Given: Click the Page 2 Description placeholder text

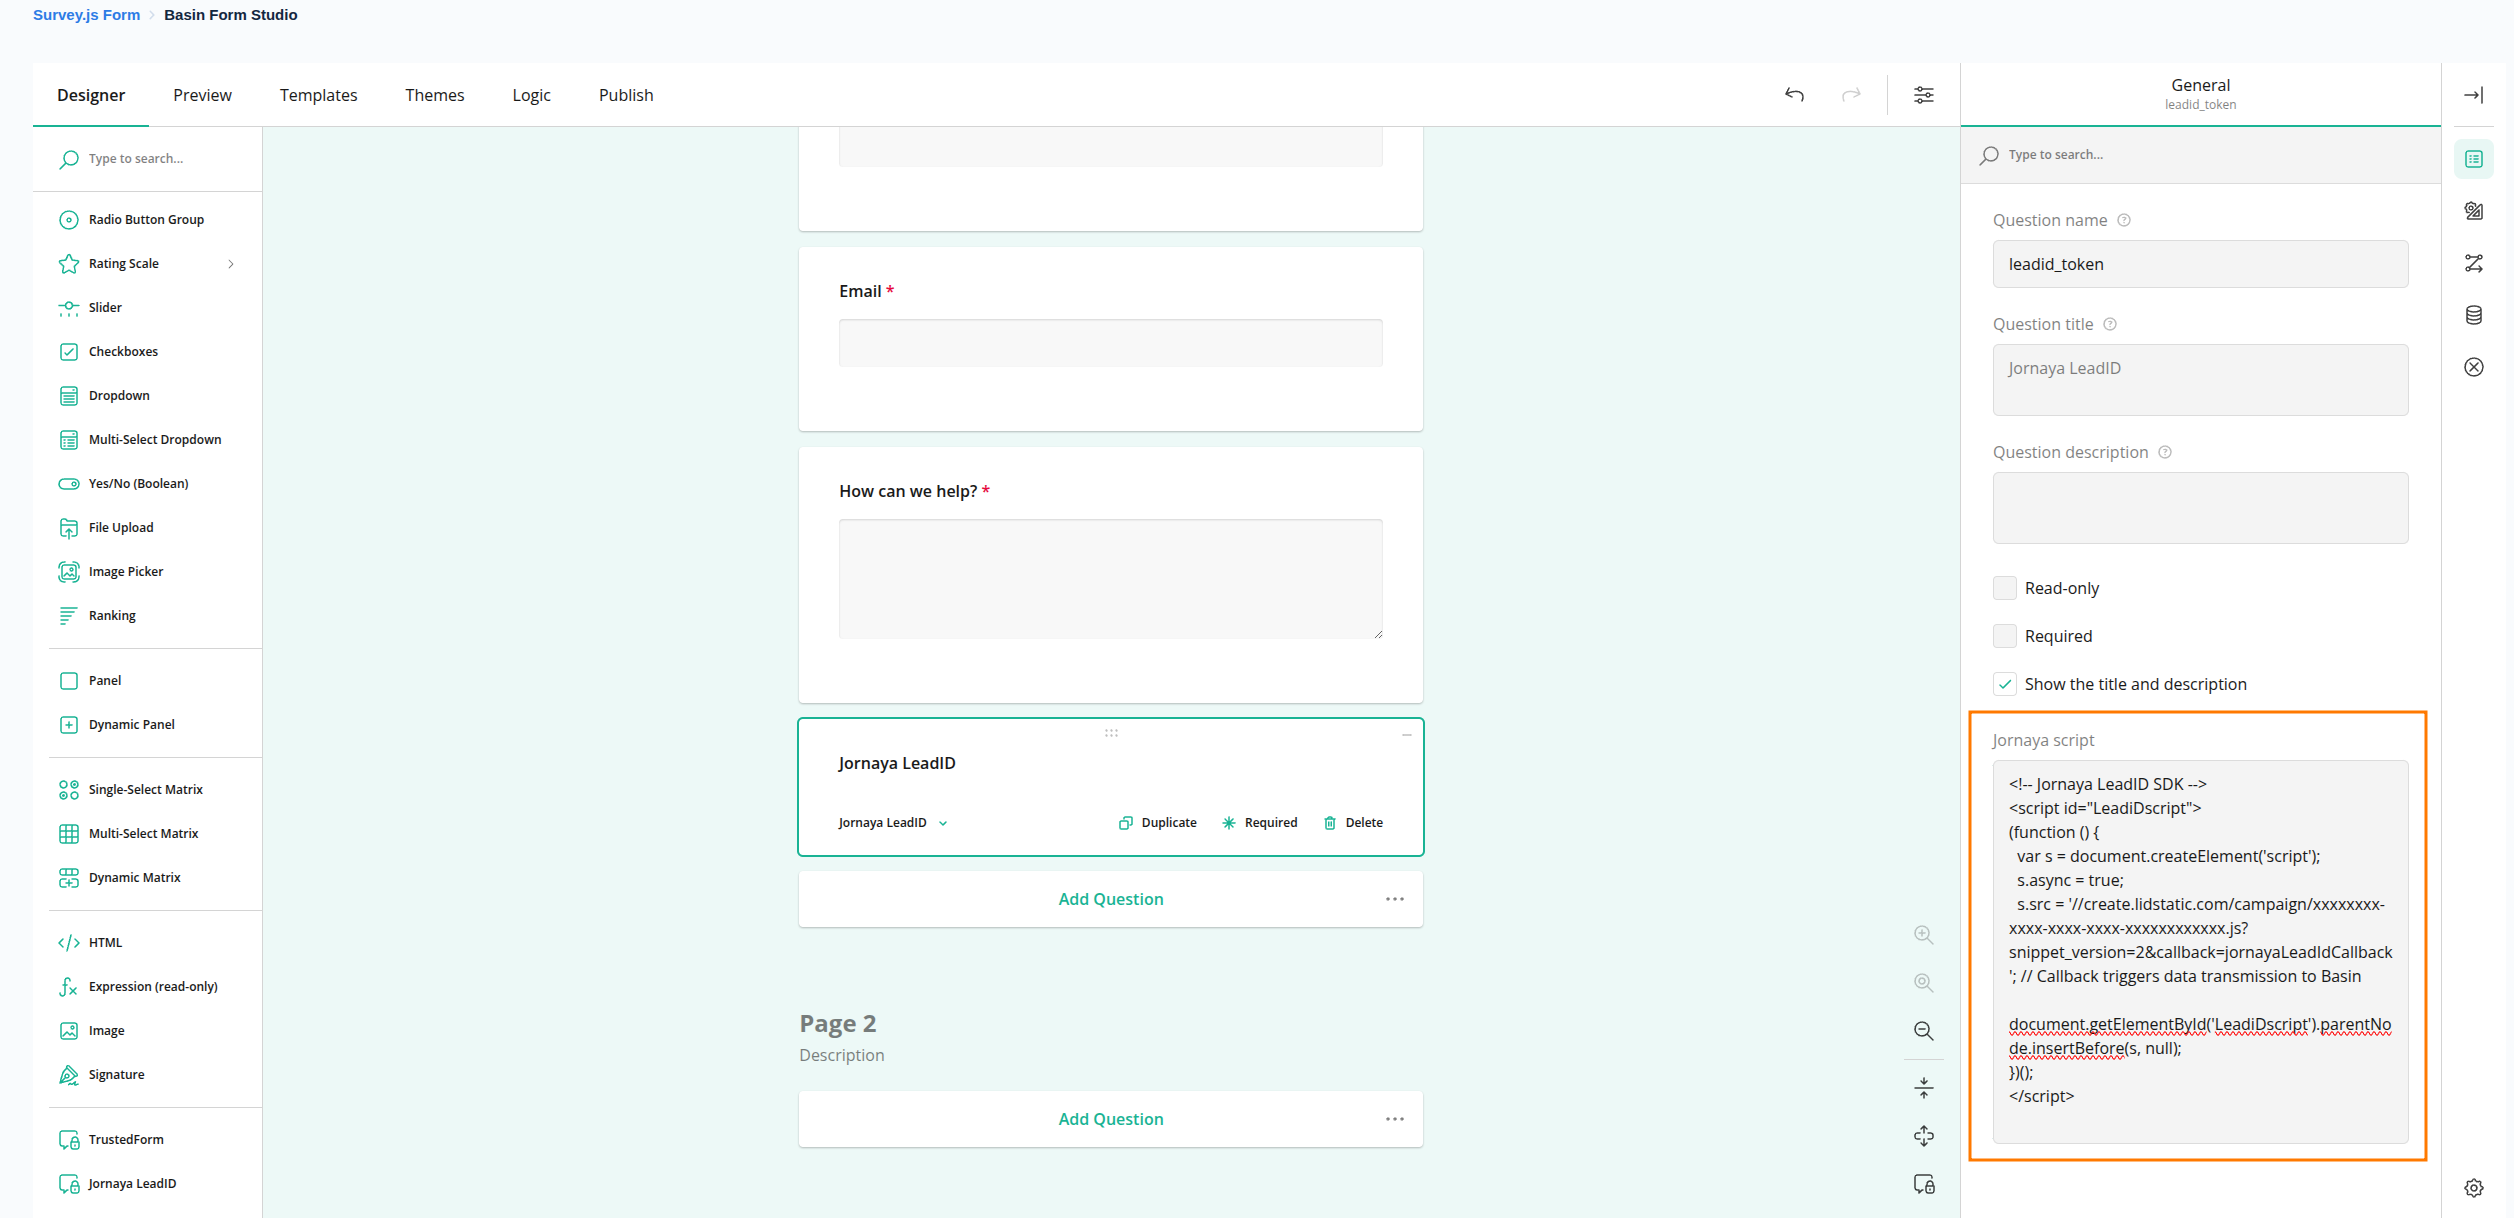Looking at the screenshot, I should click(x=841, y=1055).
